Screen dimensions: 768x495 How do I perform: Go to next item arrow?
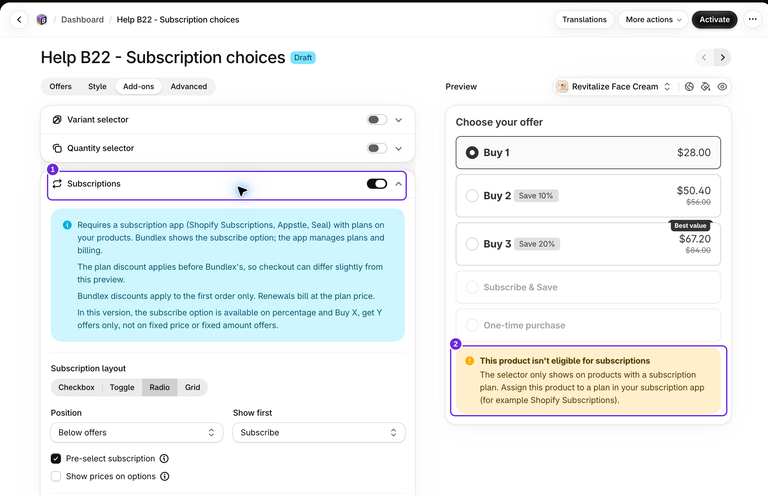722,57
